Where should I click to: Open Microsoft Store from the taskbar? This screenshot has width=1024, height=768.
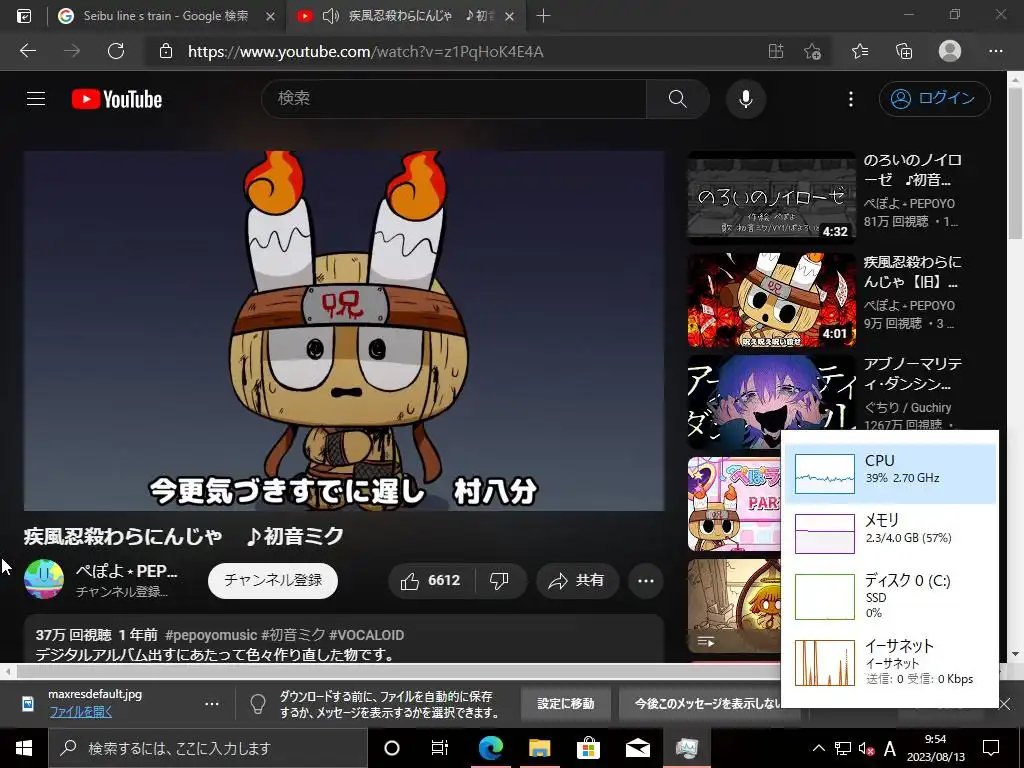588,748
